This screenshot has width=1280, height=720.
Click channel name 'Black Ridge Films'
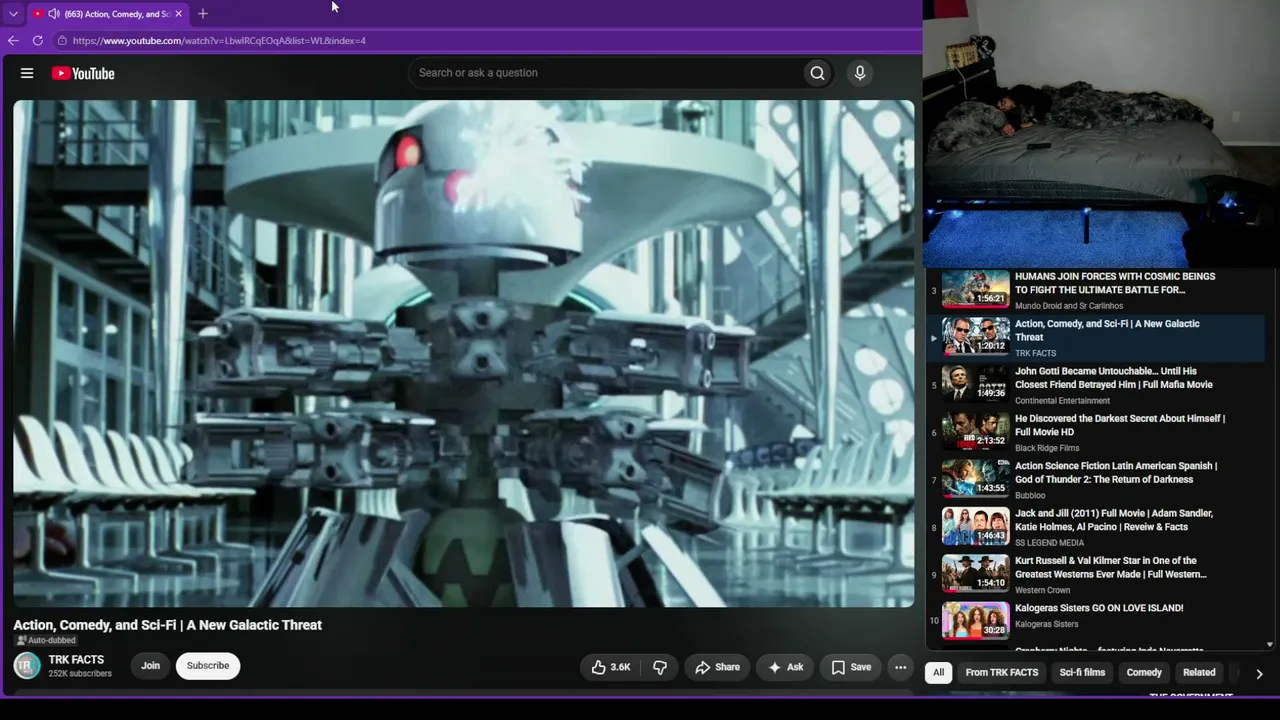(1047, 448)
